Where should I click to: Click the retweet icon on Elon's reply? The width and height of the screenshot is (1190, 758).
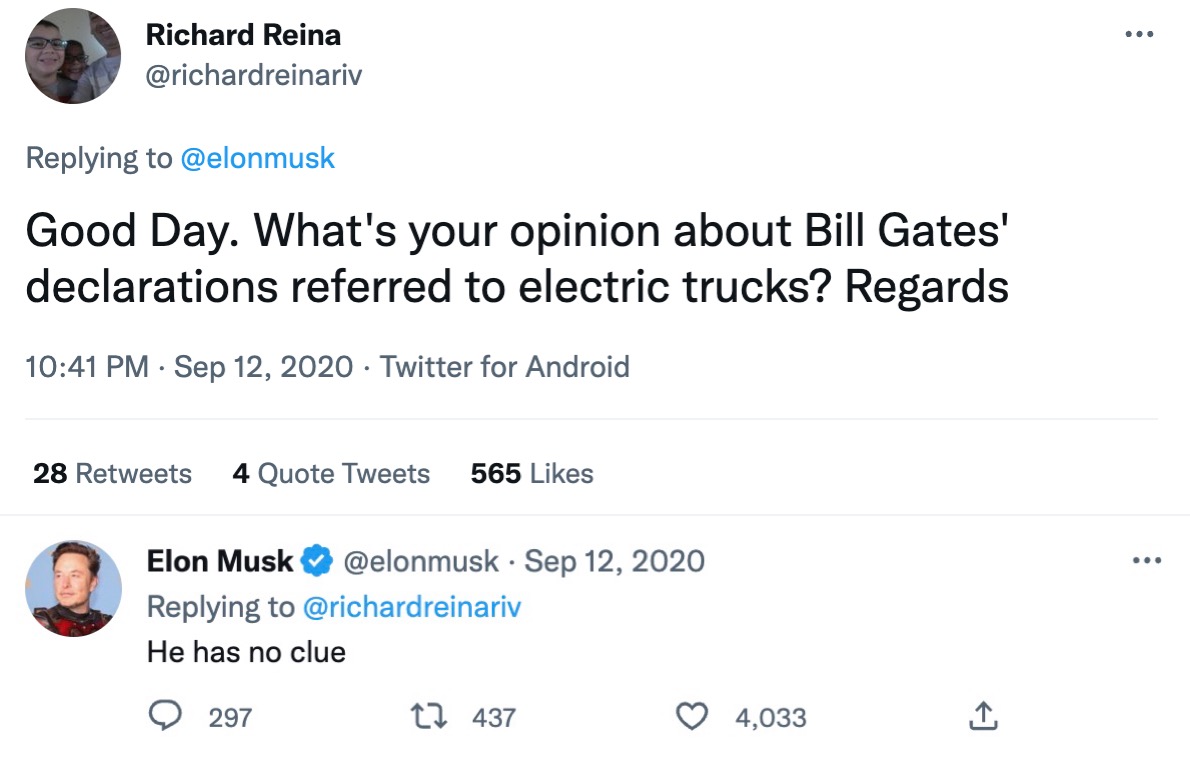(425, 716)
